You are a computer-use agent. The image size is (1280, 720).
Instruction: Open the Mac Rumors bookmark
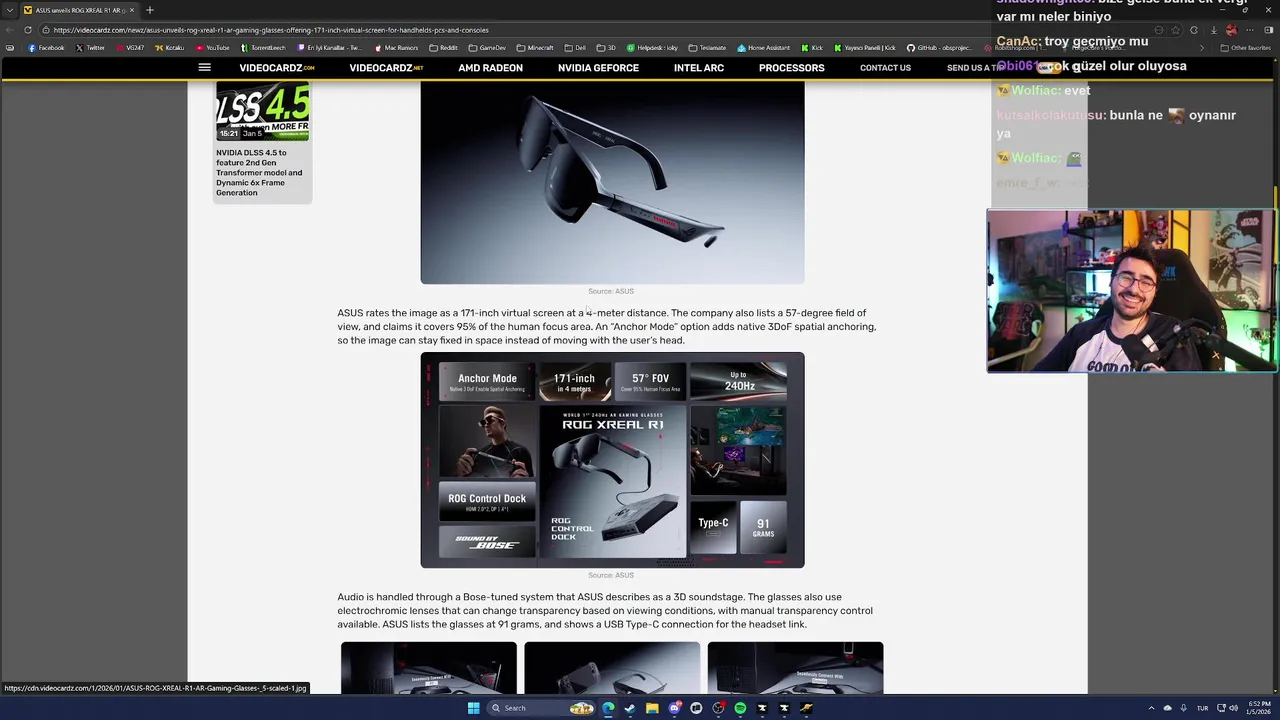point(396,48)
